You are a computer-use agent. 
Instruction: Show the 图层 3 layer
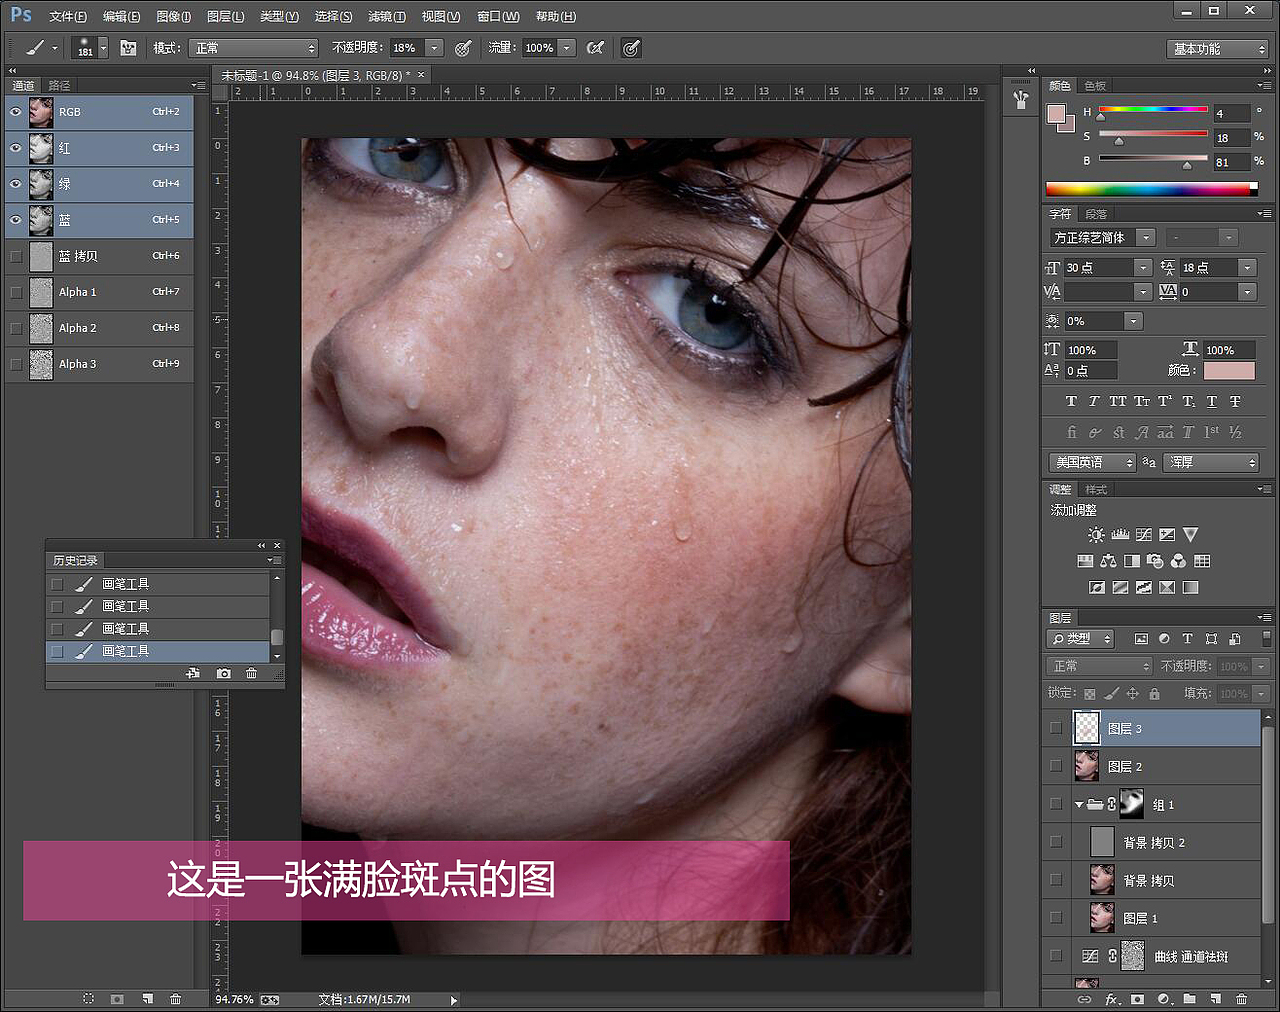1056,728
